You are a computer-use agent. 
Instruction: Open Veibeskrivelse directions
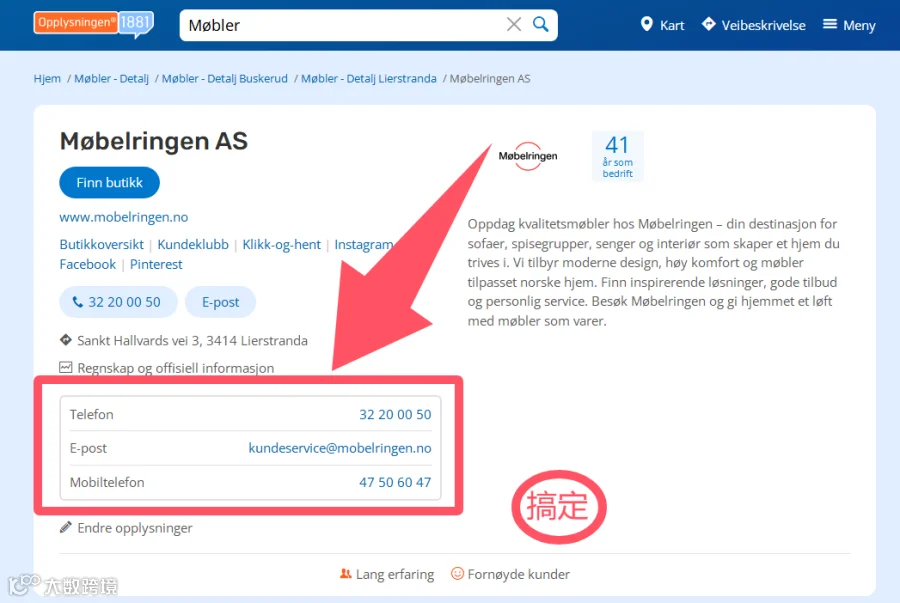[754, 25]
